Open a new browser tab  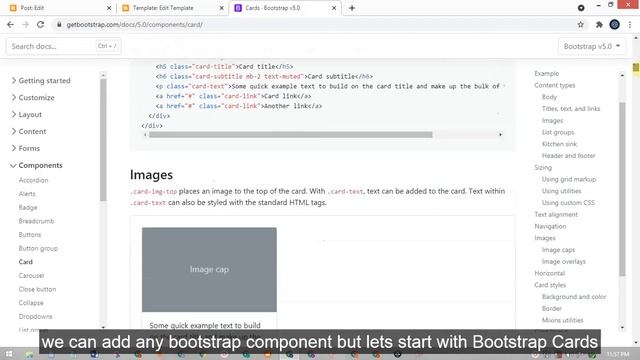pos(352,8)
